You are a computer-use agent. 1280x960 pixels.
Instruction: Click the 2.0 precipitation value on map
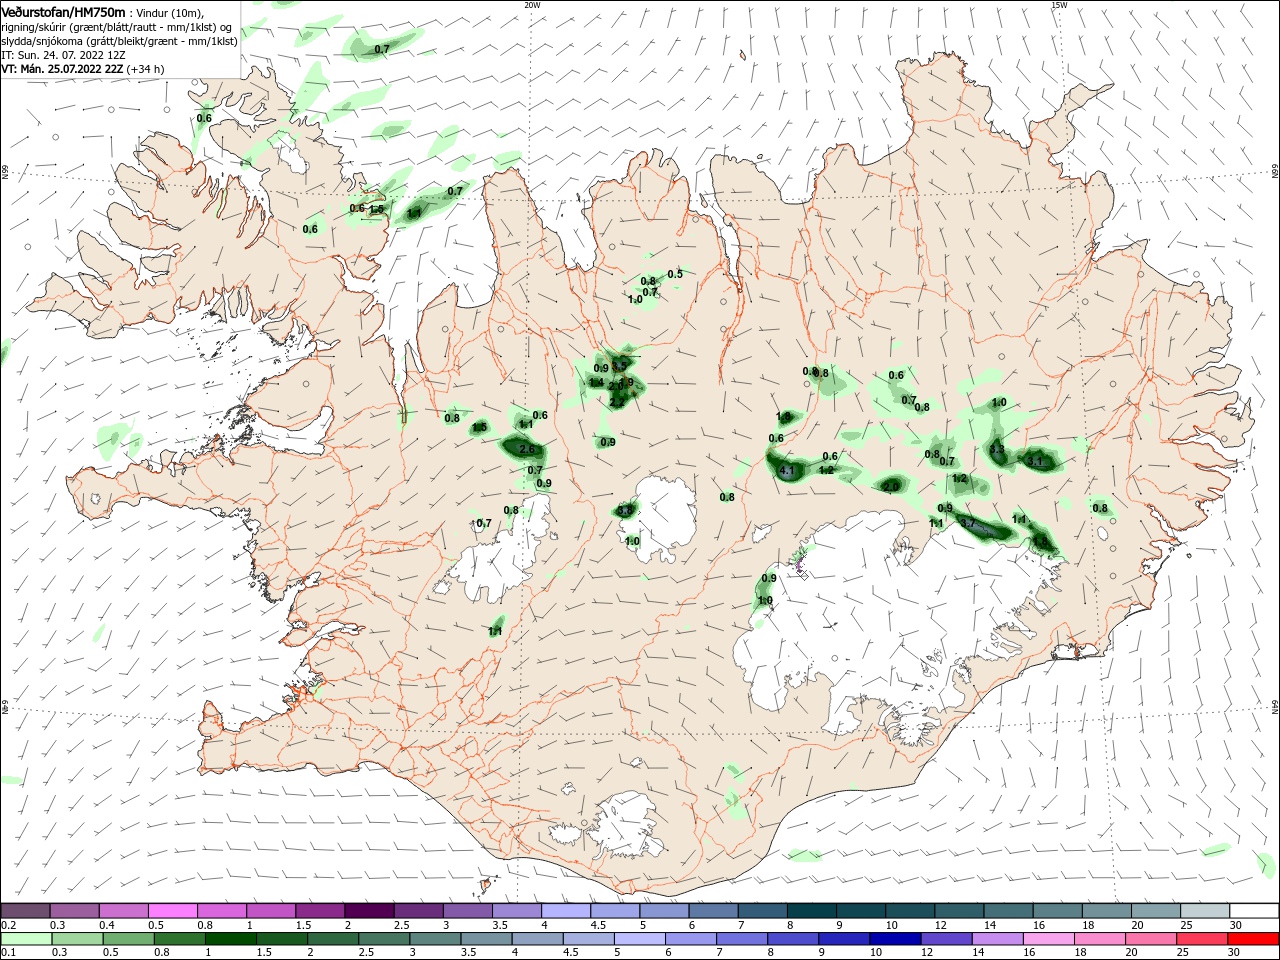pyautogui.click(x=891, y=486)
